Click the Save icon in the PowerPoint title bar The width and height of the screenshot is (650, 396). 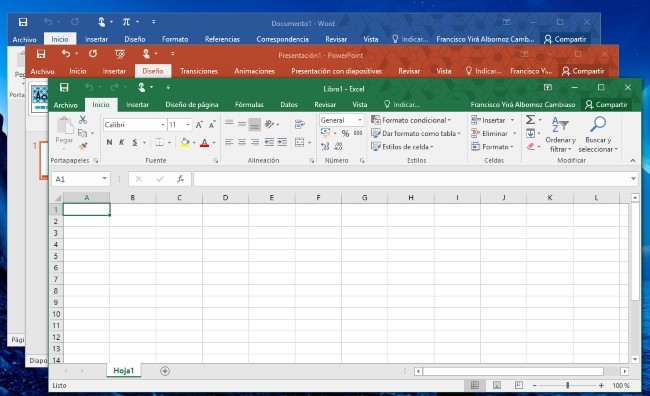click(41, 54)
